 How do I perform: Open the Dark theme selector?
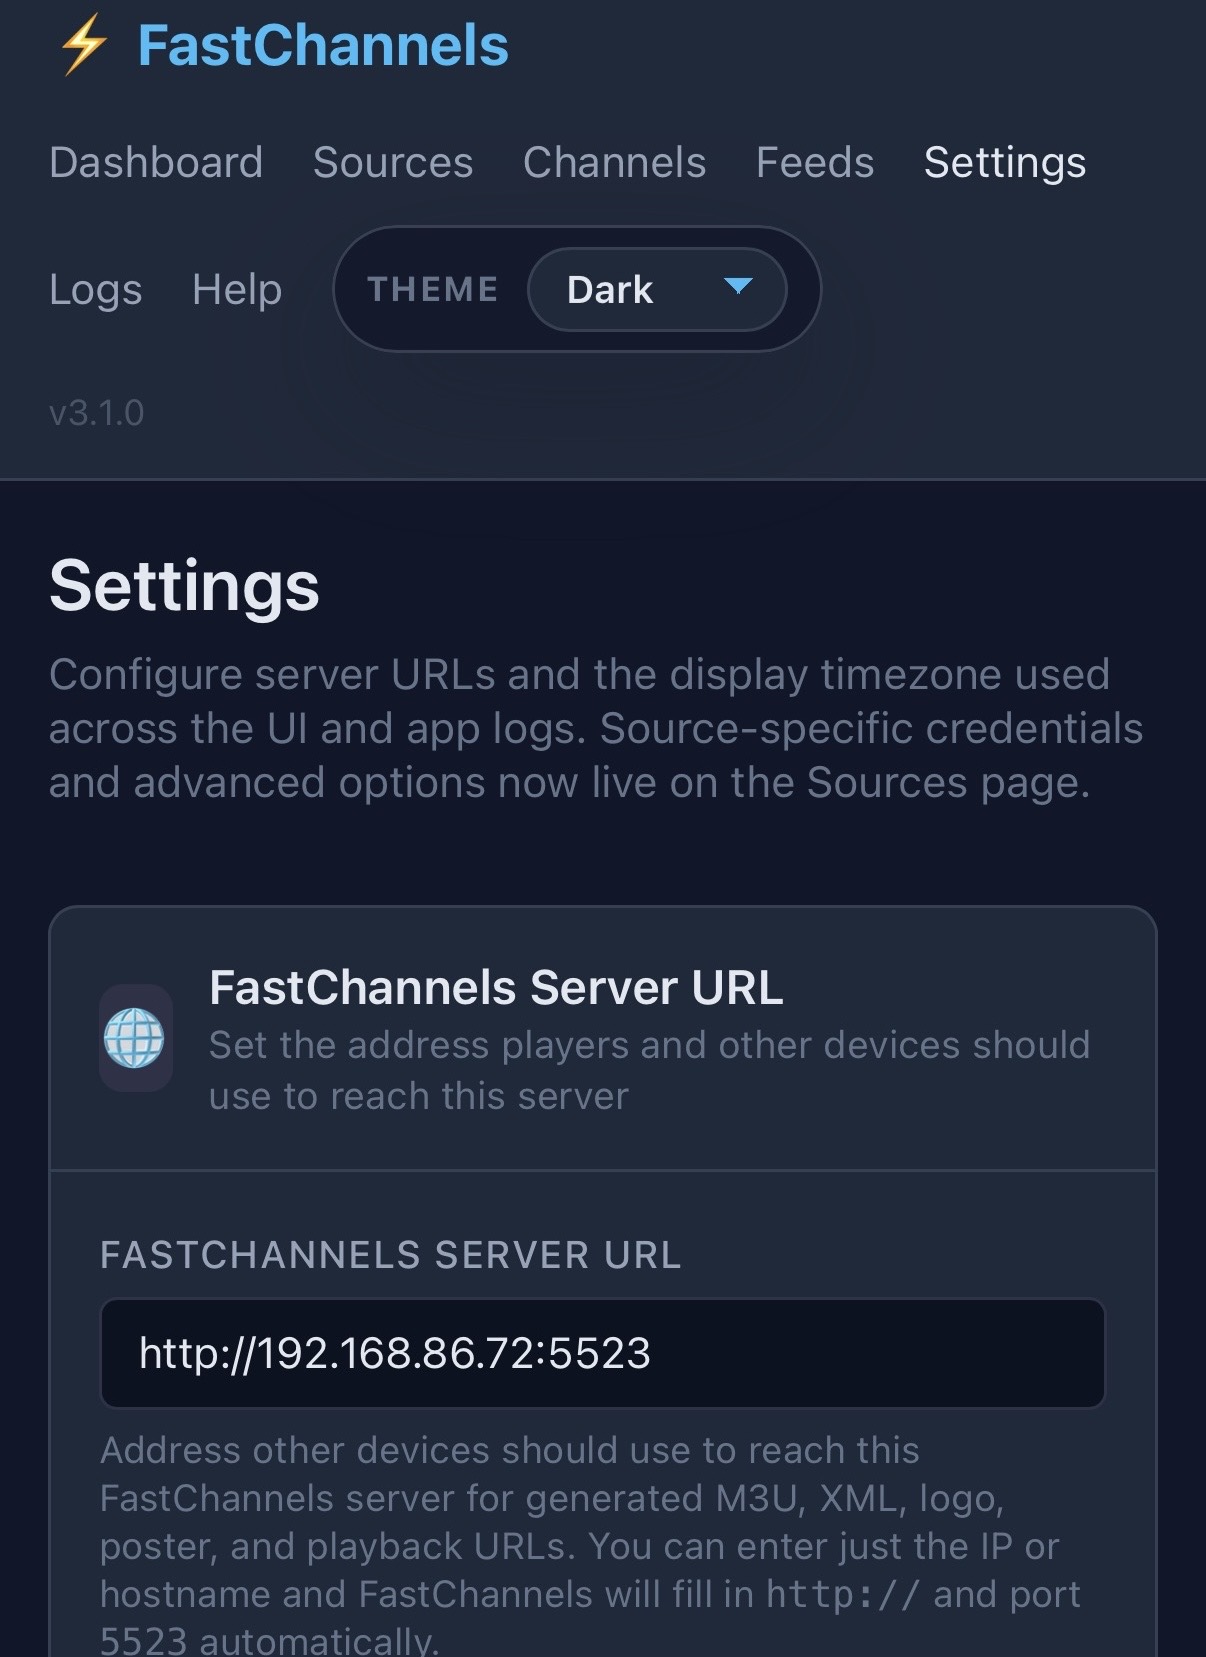[656, 289]
